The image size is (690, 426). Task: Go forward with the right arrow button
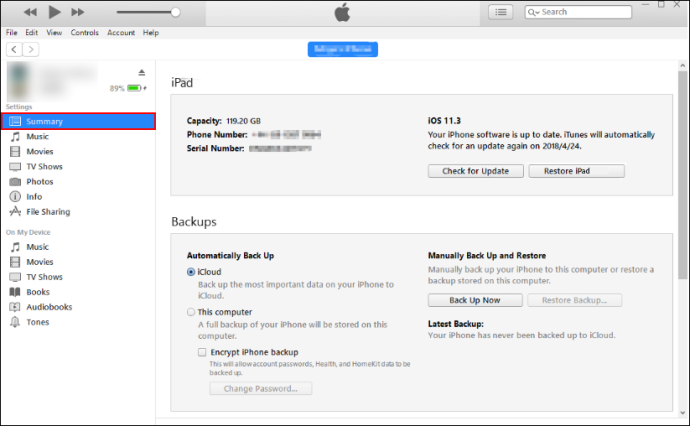pyautogui.click(x=30, y=49)
